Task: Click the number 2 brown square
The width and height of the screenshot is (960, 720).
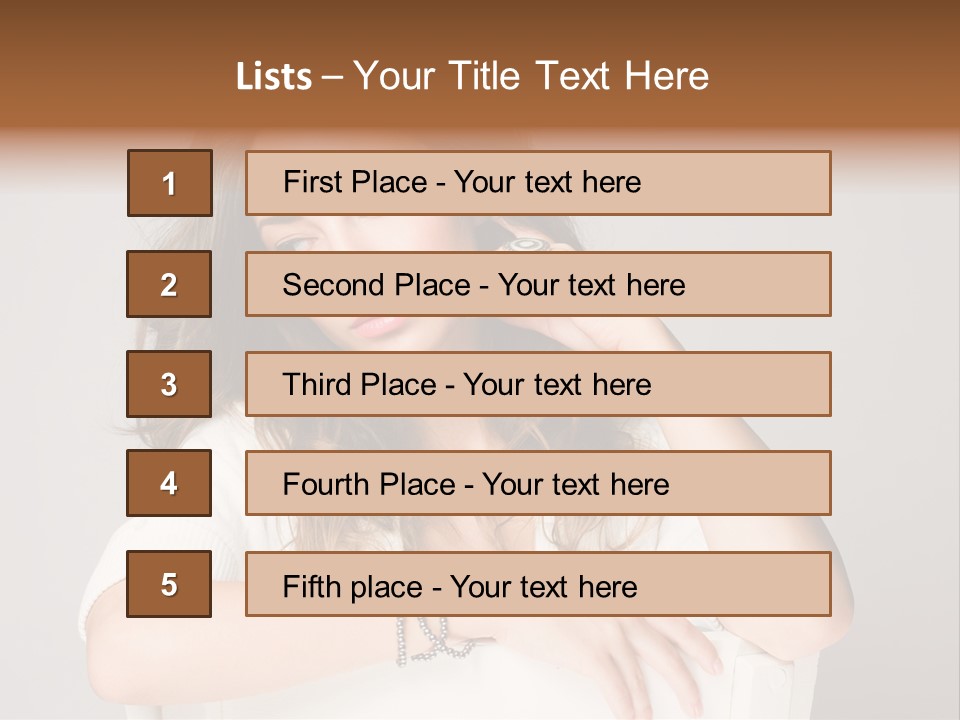Action: click(169, 284)
